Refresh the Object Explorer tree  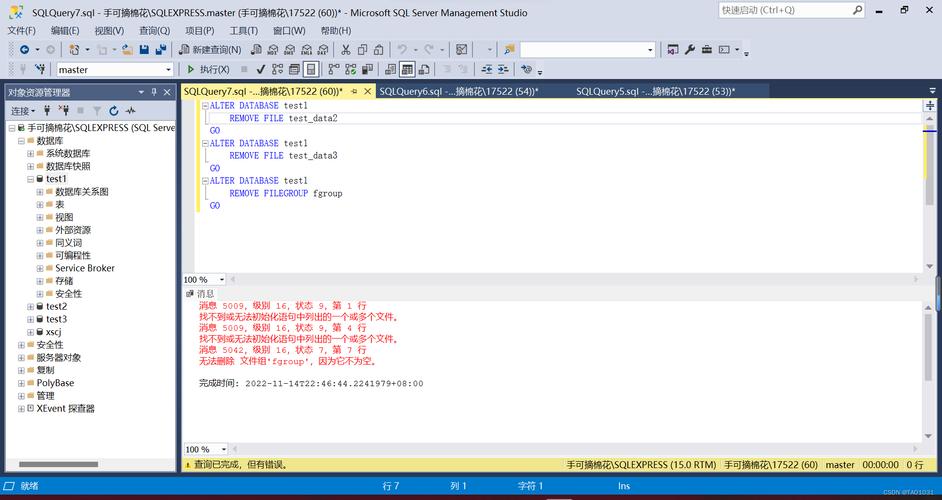click(x=114, y=111)
